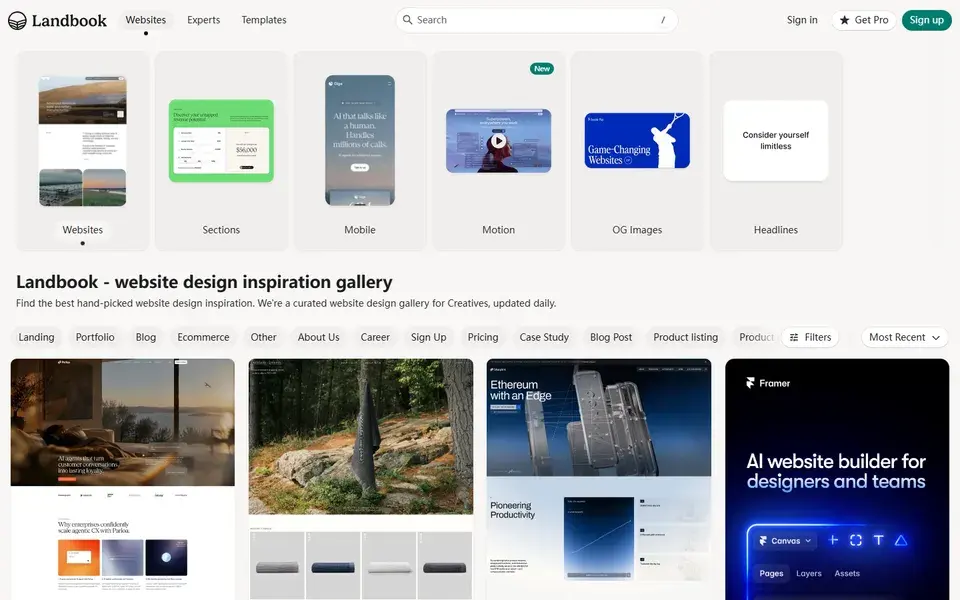Select the Assets tab in Framer card

click(847, 574)
